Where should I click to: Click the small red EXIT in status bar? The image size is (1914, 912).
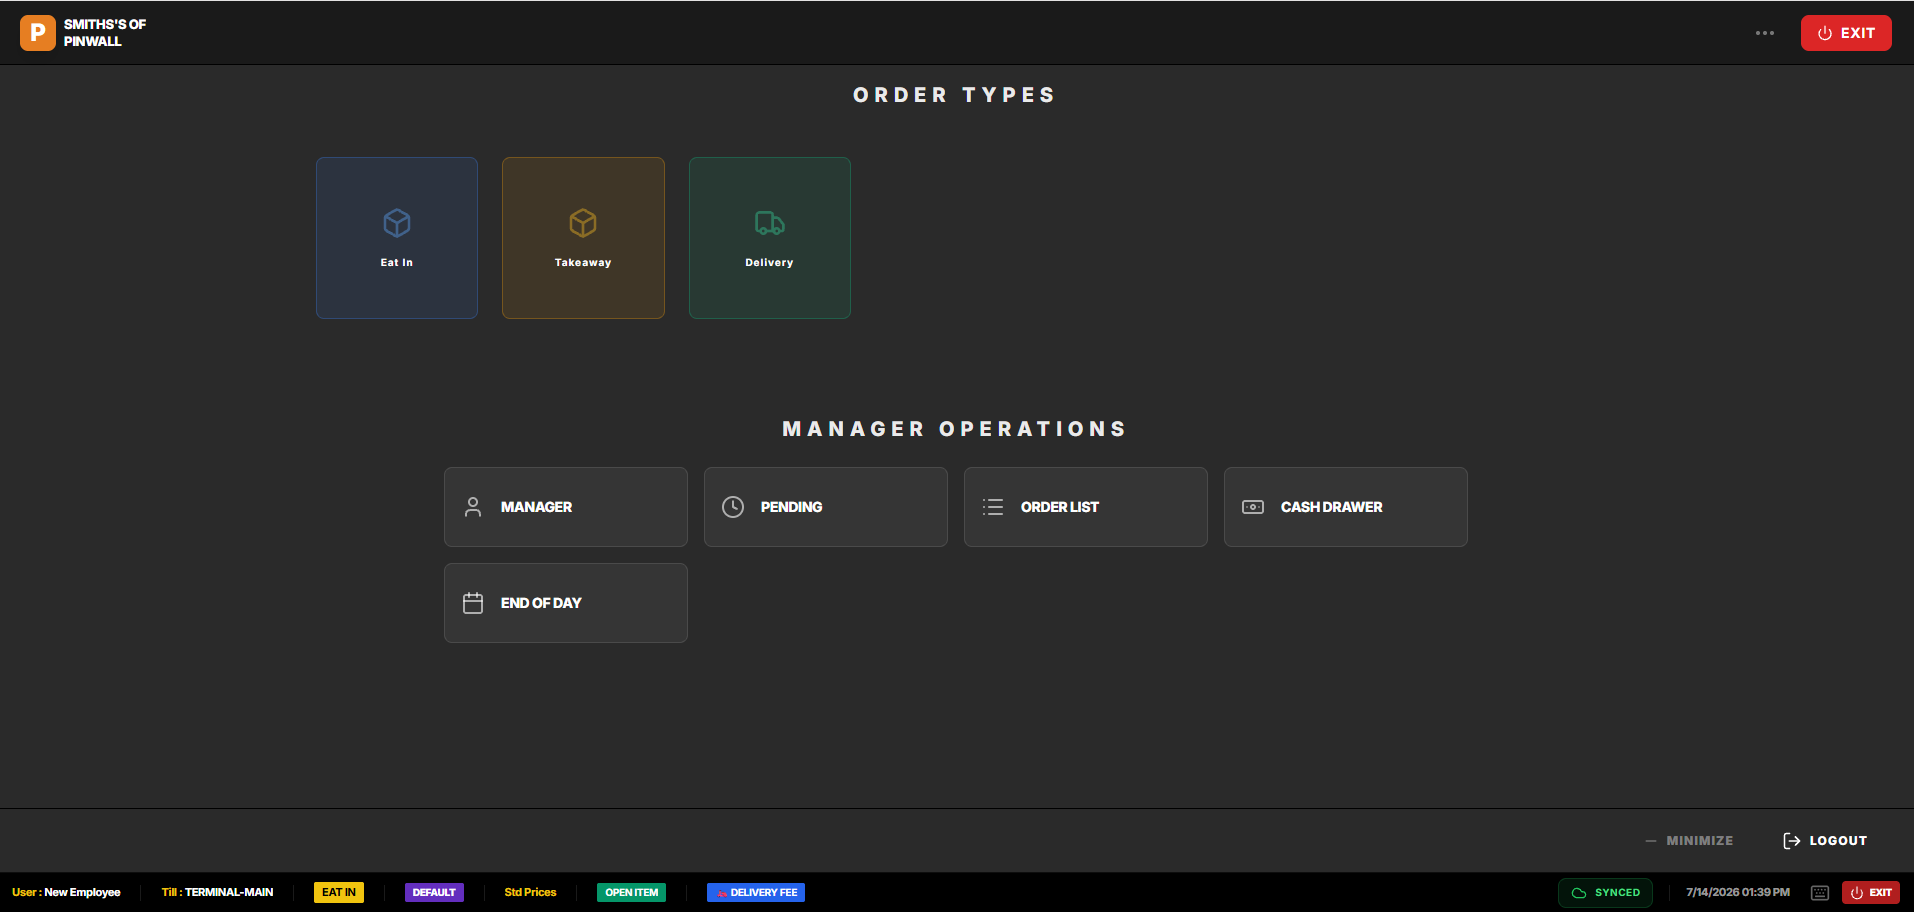[1870, 892]
